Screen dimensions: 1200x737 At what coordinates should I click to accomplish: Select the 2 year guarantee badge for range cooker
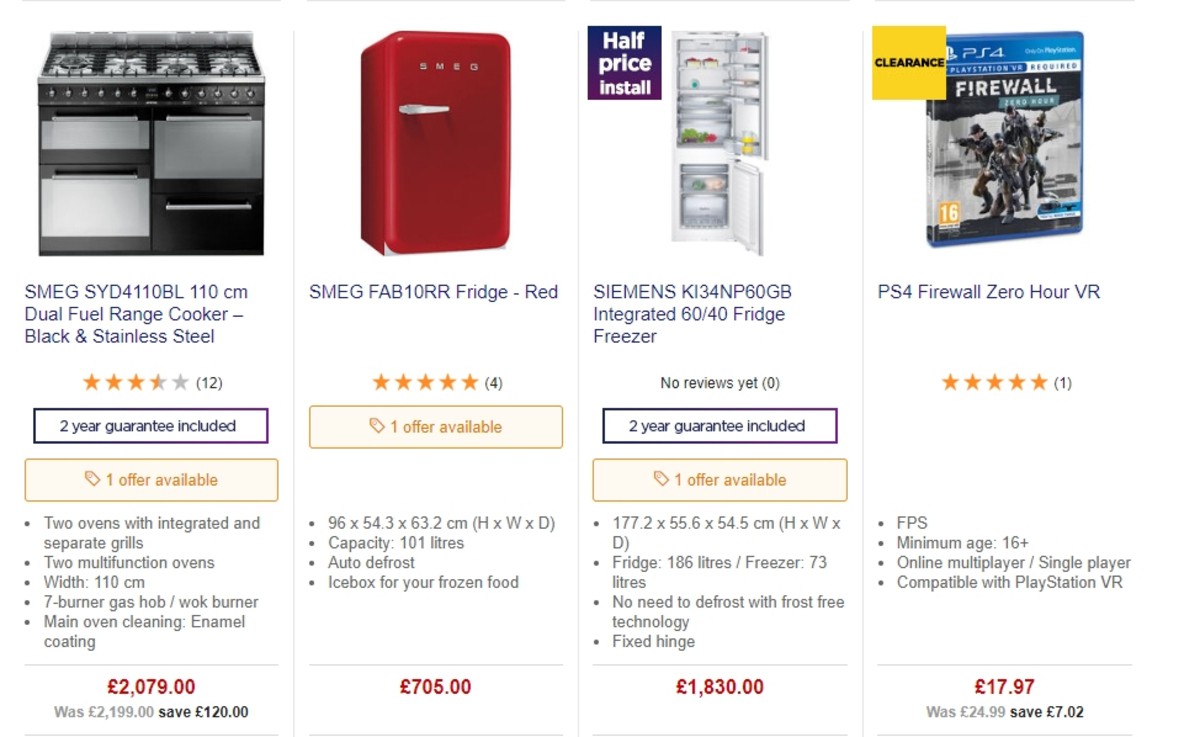[150, 425]
